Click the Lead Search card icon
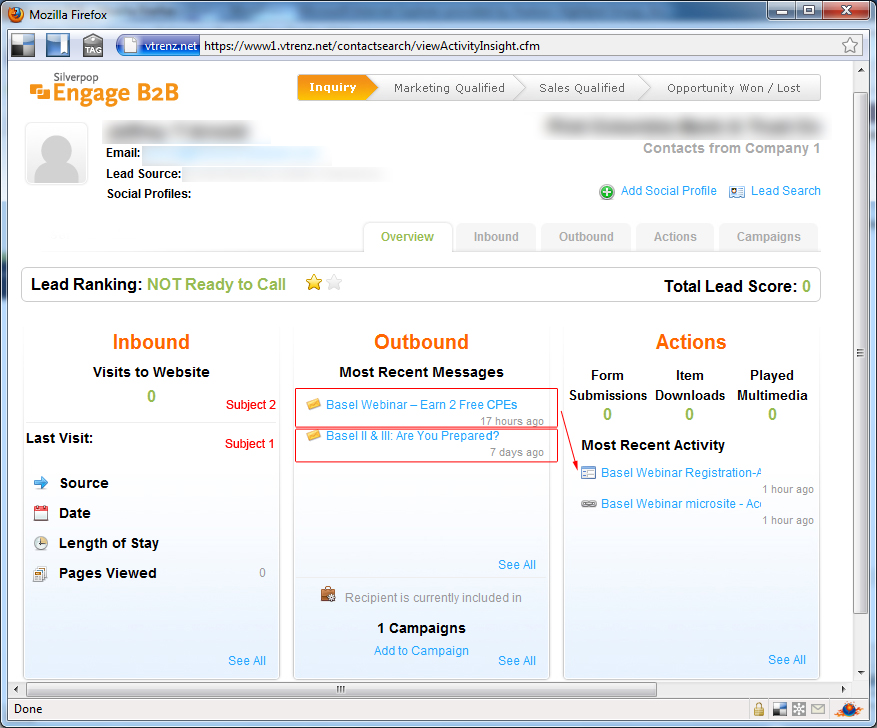Viewport: 877px width, 728px height. pos(737,192)
